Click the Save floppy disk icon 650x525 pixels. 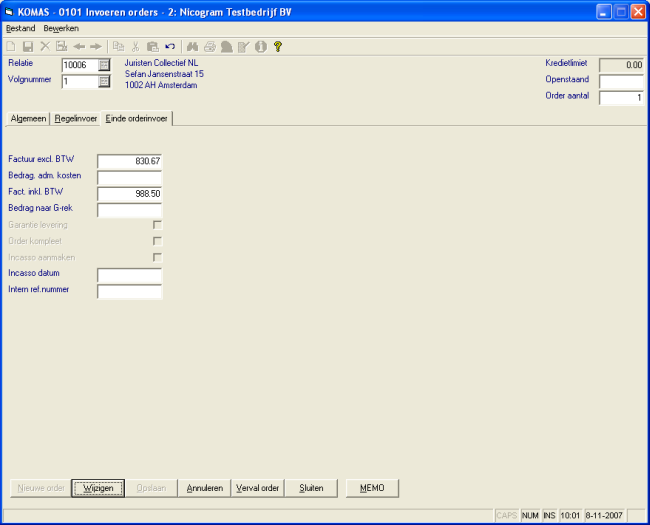point(28,46)
